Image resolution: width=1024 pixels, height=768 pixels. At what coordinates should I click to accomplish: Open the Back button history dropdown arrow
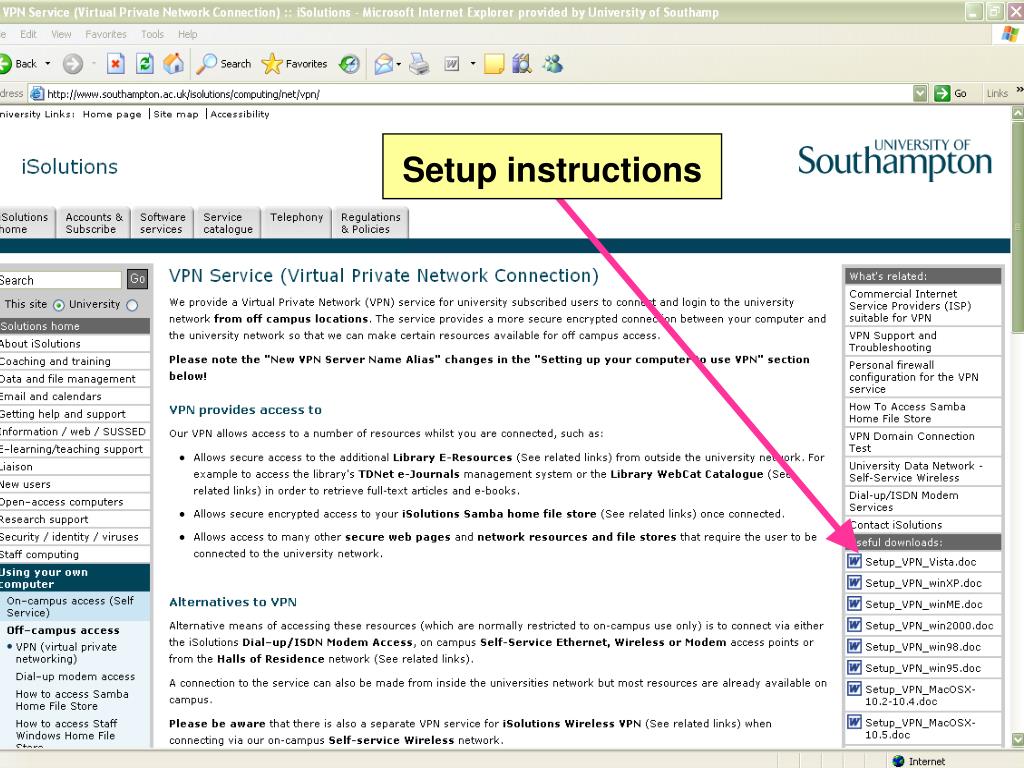(x=48, y=63)
